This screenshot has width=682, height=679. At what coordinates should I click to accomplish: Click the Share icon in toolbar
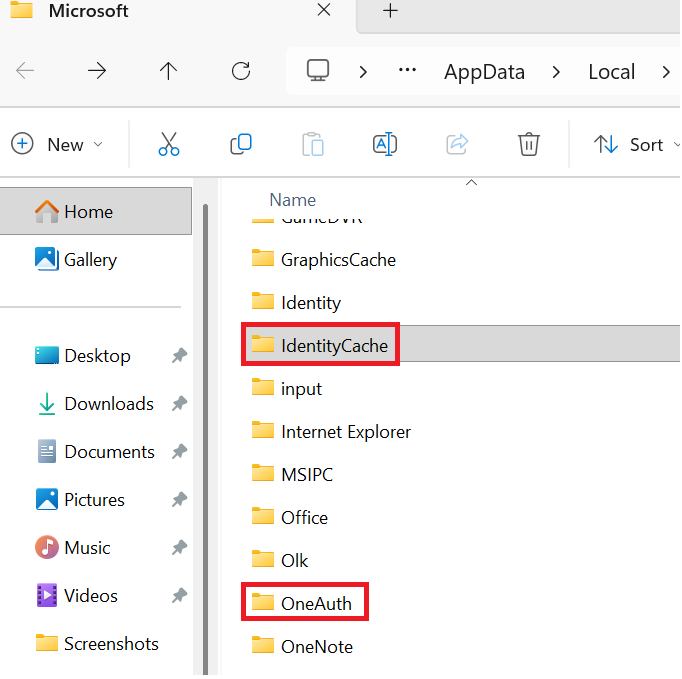457,144
